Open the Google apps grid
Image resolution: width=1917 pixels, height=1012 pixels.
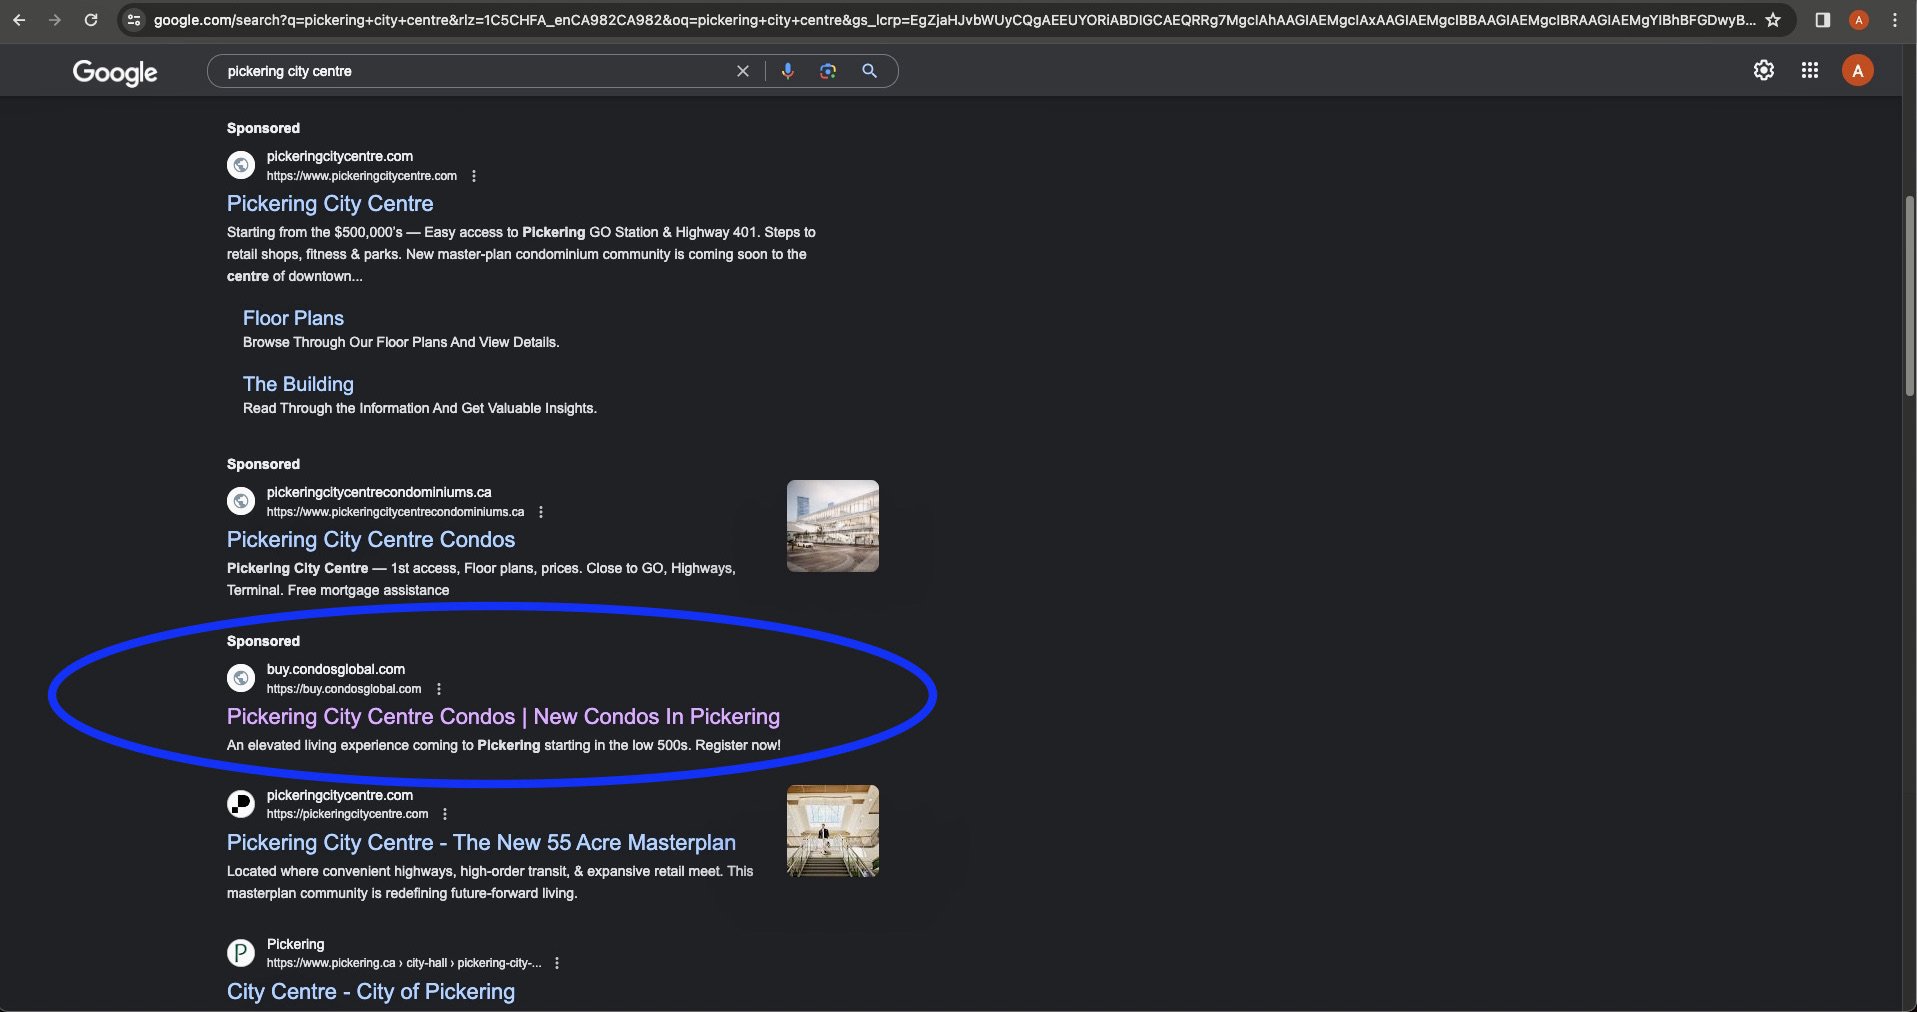1810,70
